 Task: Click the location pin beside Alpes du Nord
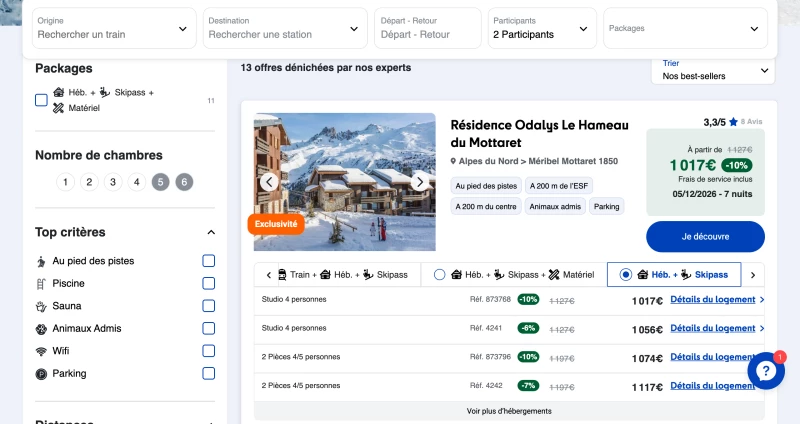pos(453,161)
